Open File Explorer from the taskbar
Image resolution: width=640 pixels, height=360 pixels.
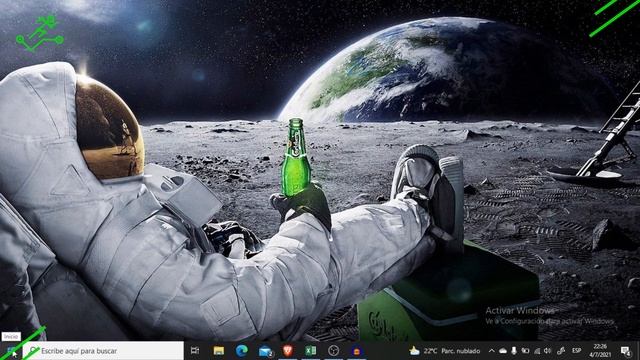point(219,351)
